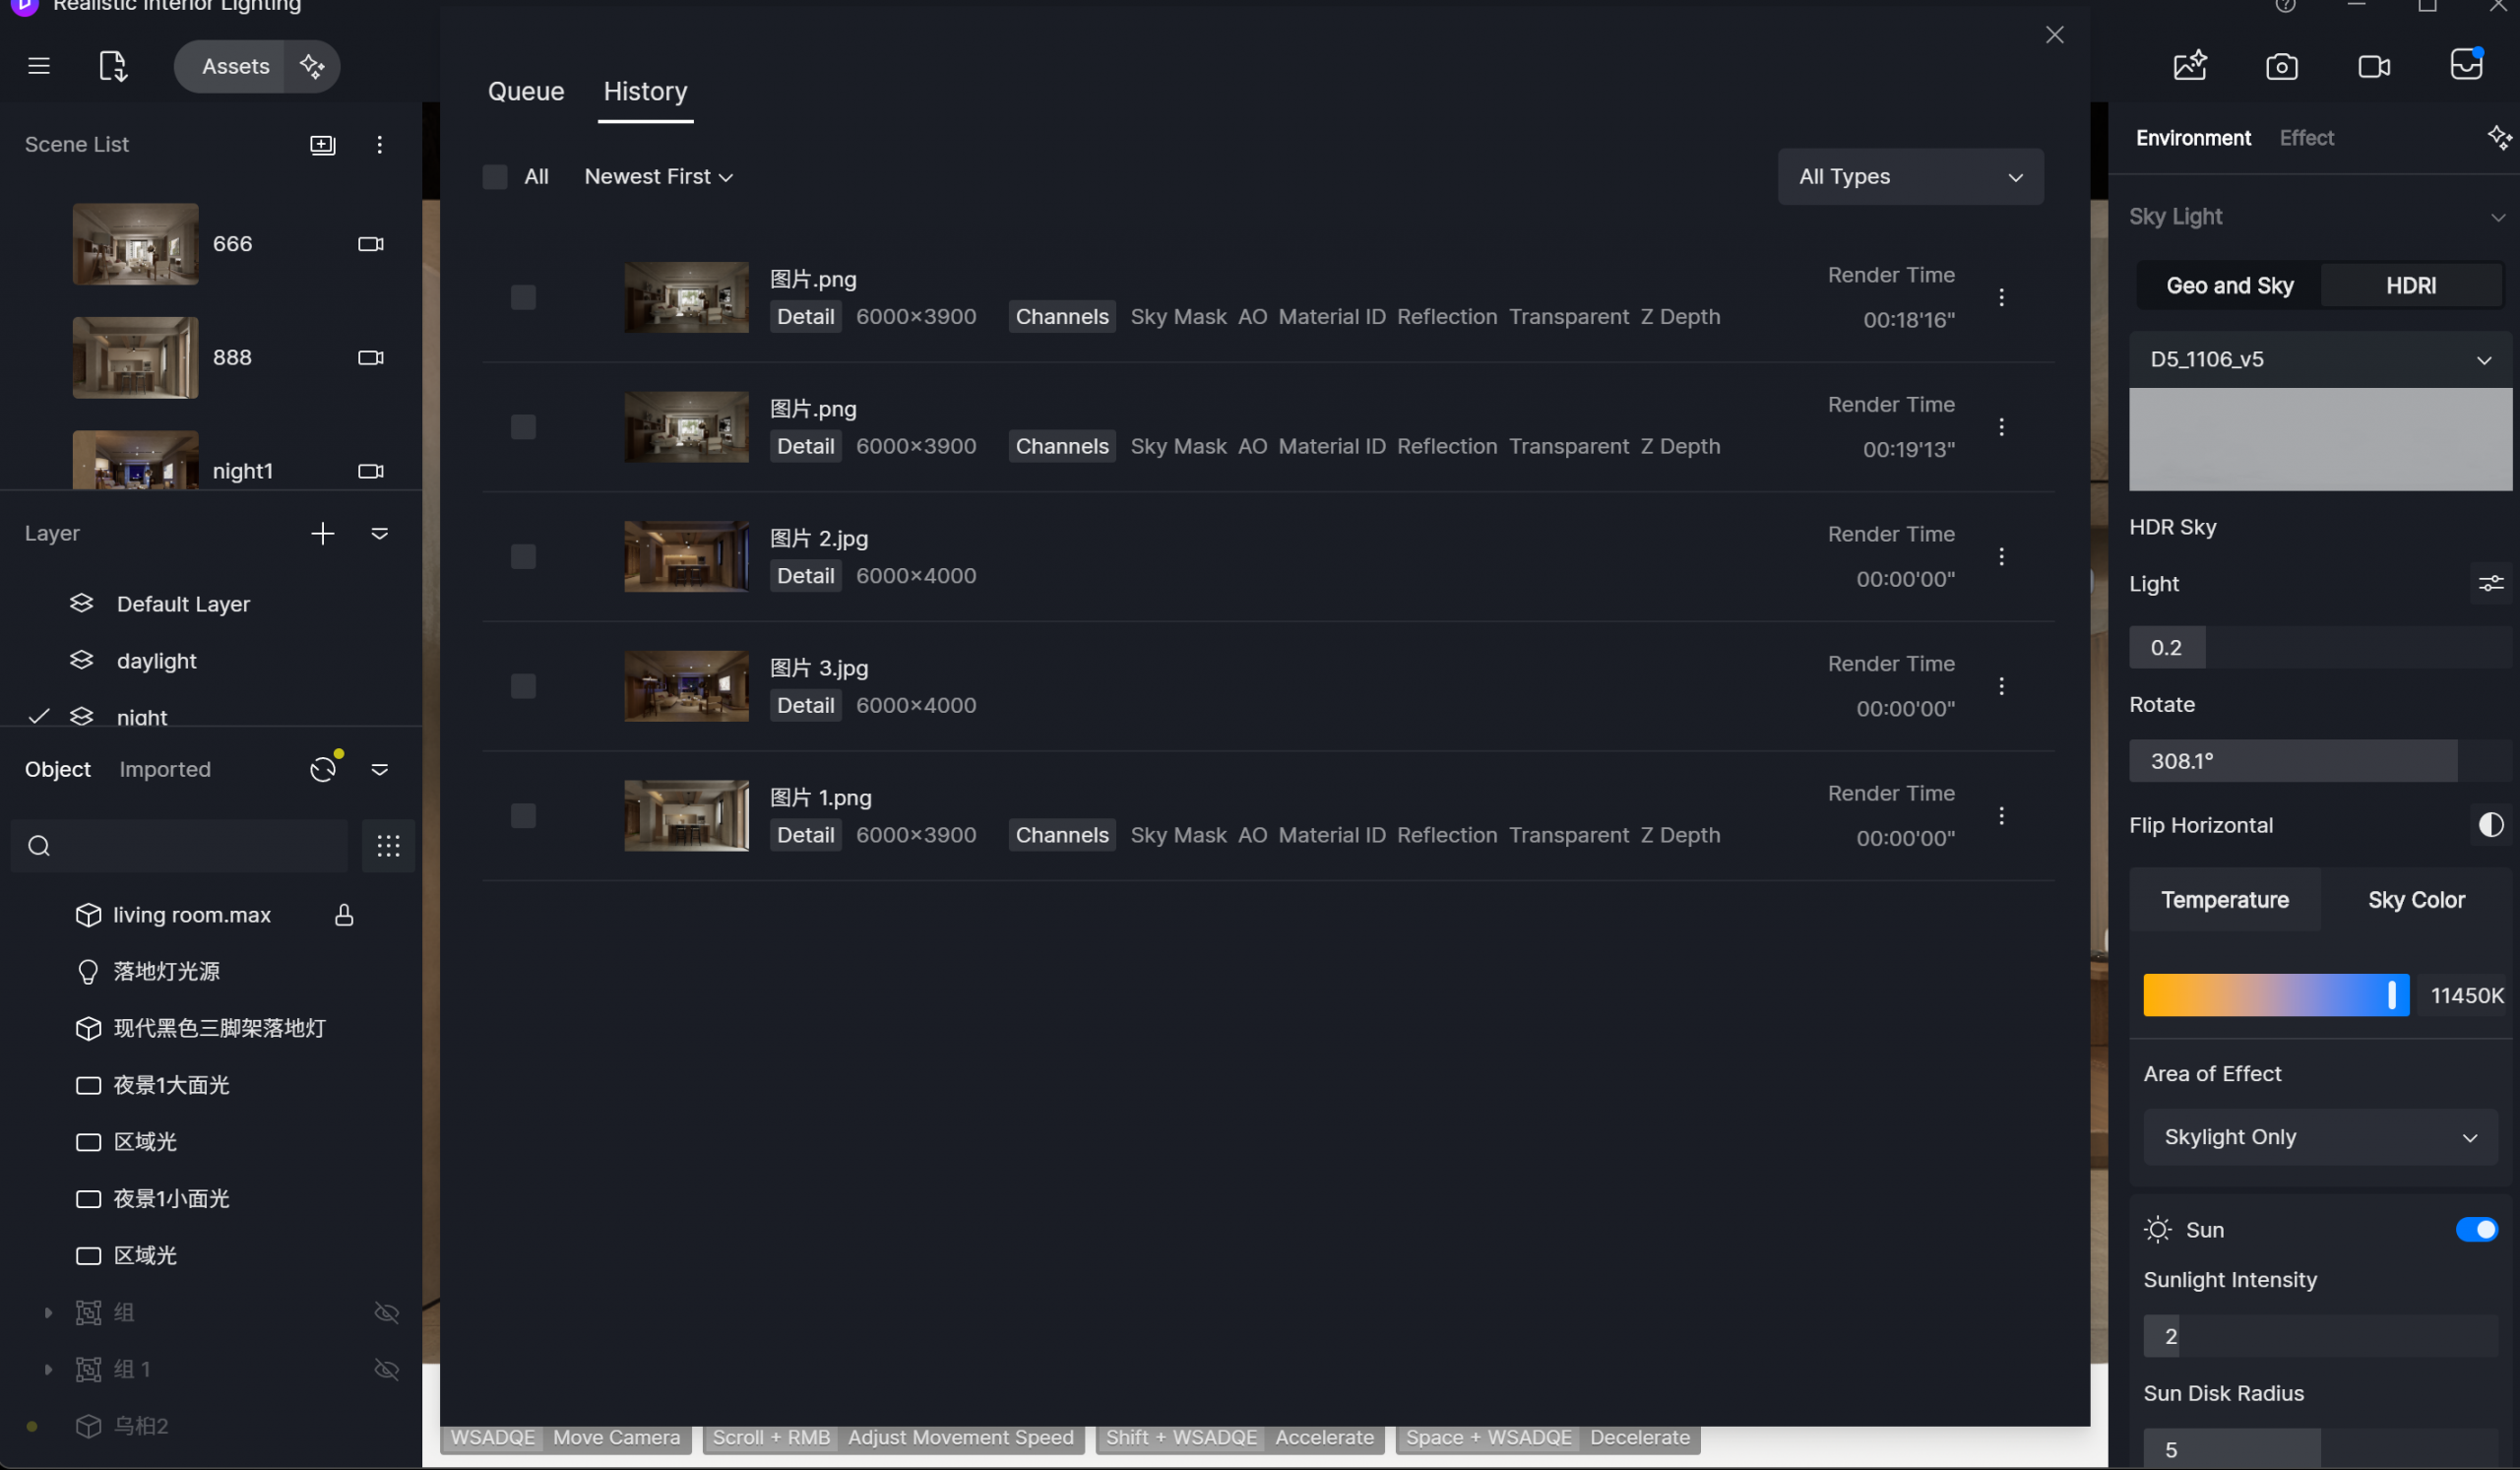Open the Skylight Only dropdown
Image resolution: width=2520 pixels, height=1470 pixels.
click(2320, 1138)
